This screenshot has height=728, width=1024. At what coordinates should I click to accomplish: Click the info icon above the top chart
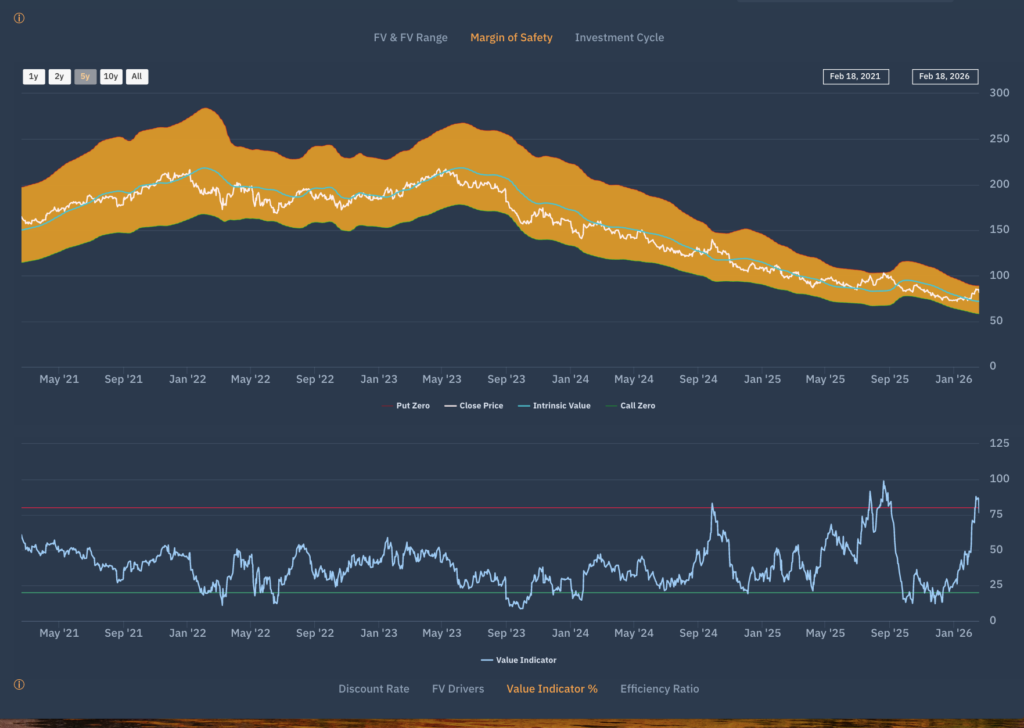[19, 18]
